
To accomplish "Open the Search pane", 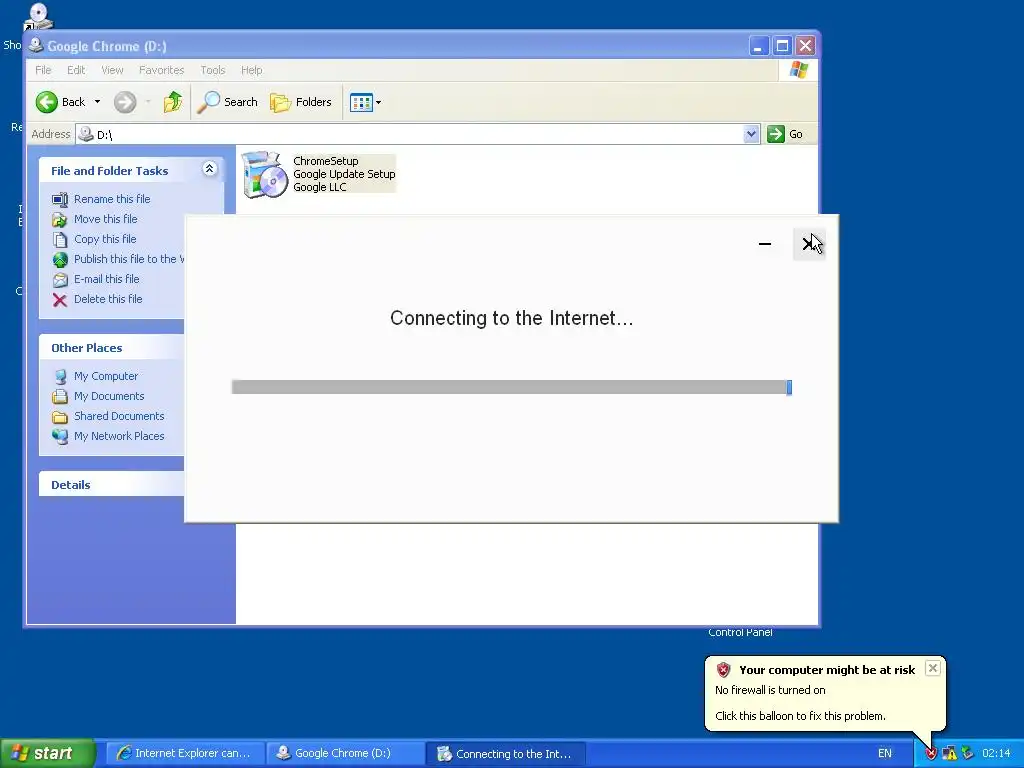I will click(x=227, y=102).
